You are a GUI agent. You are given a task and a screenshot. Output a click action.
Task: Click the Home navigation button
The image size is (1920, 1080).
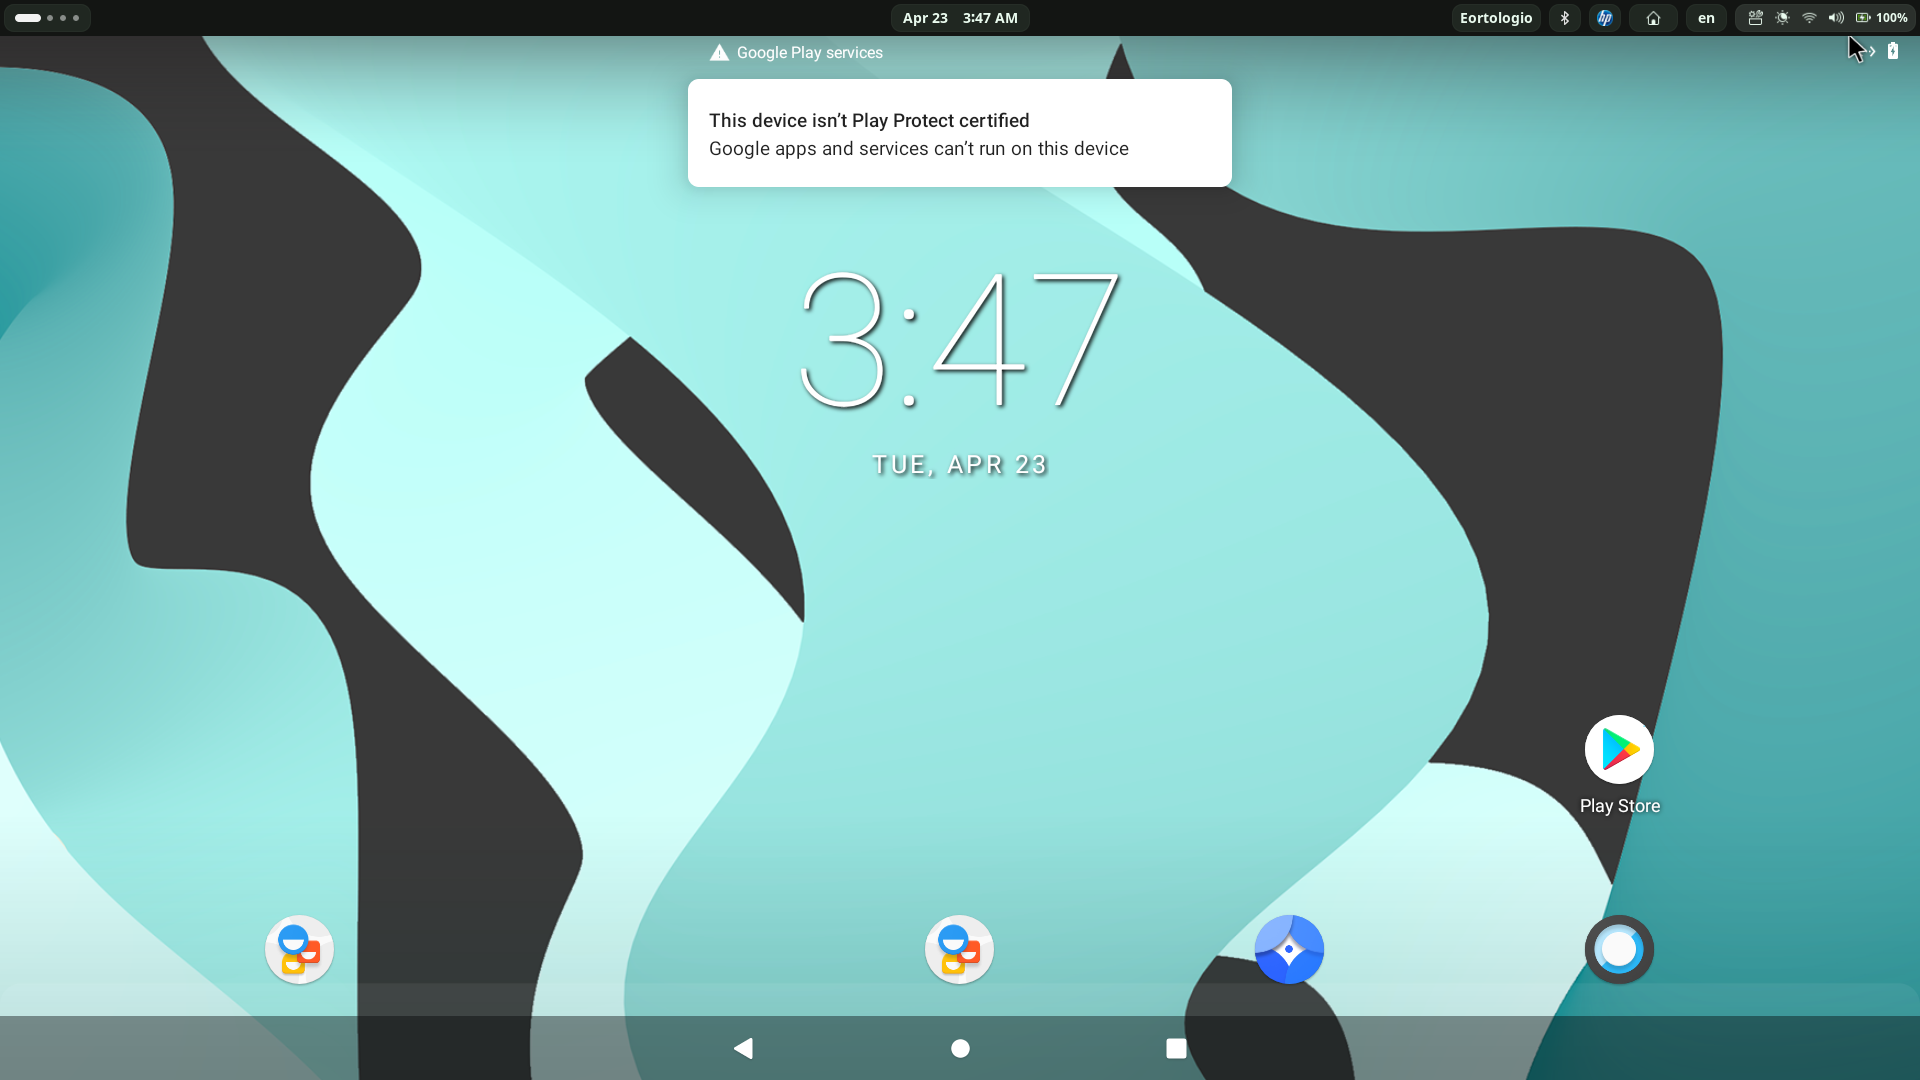tap(959, 1048)
